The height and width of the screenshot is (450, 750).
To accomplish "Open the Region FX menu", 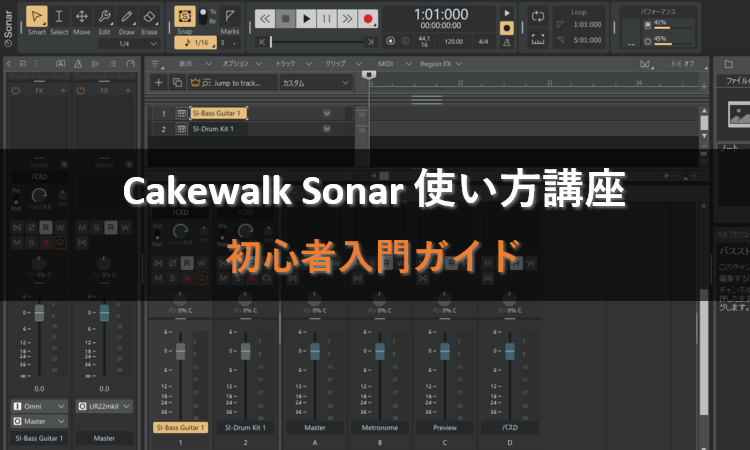I will pos(442,62).
